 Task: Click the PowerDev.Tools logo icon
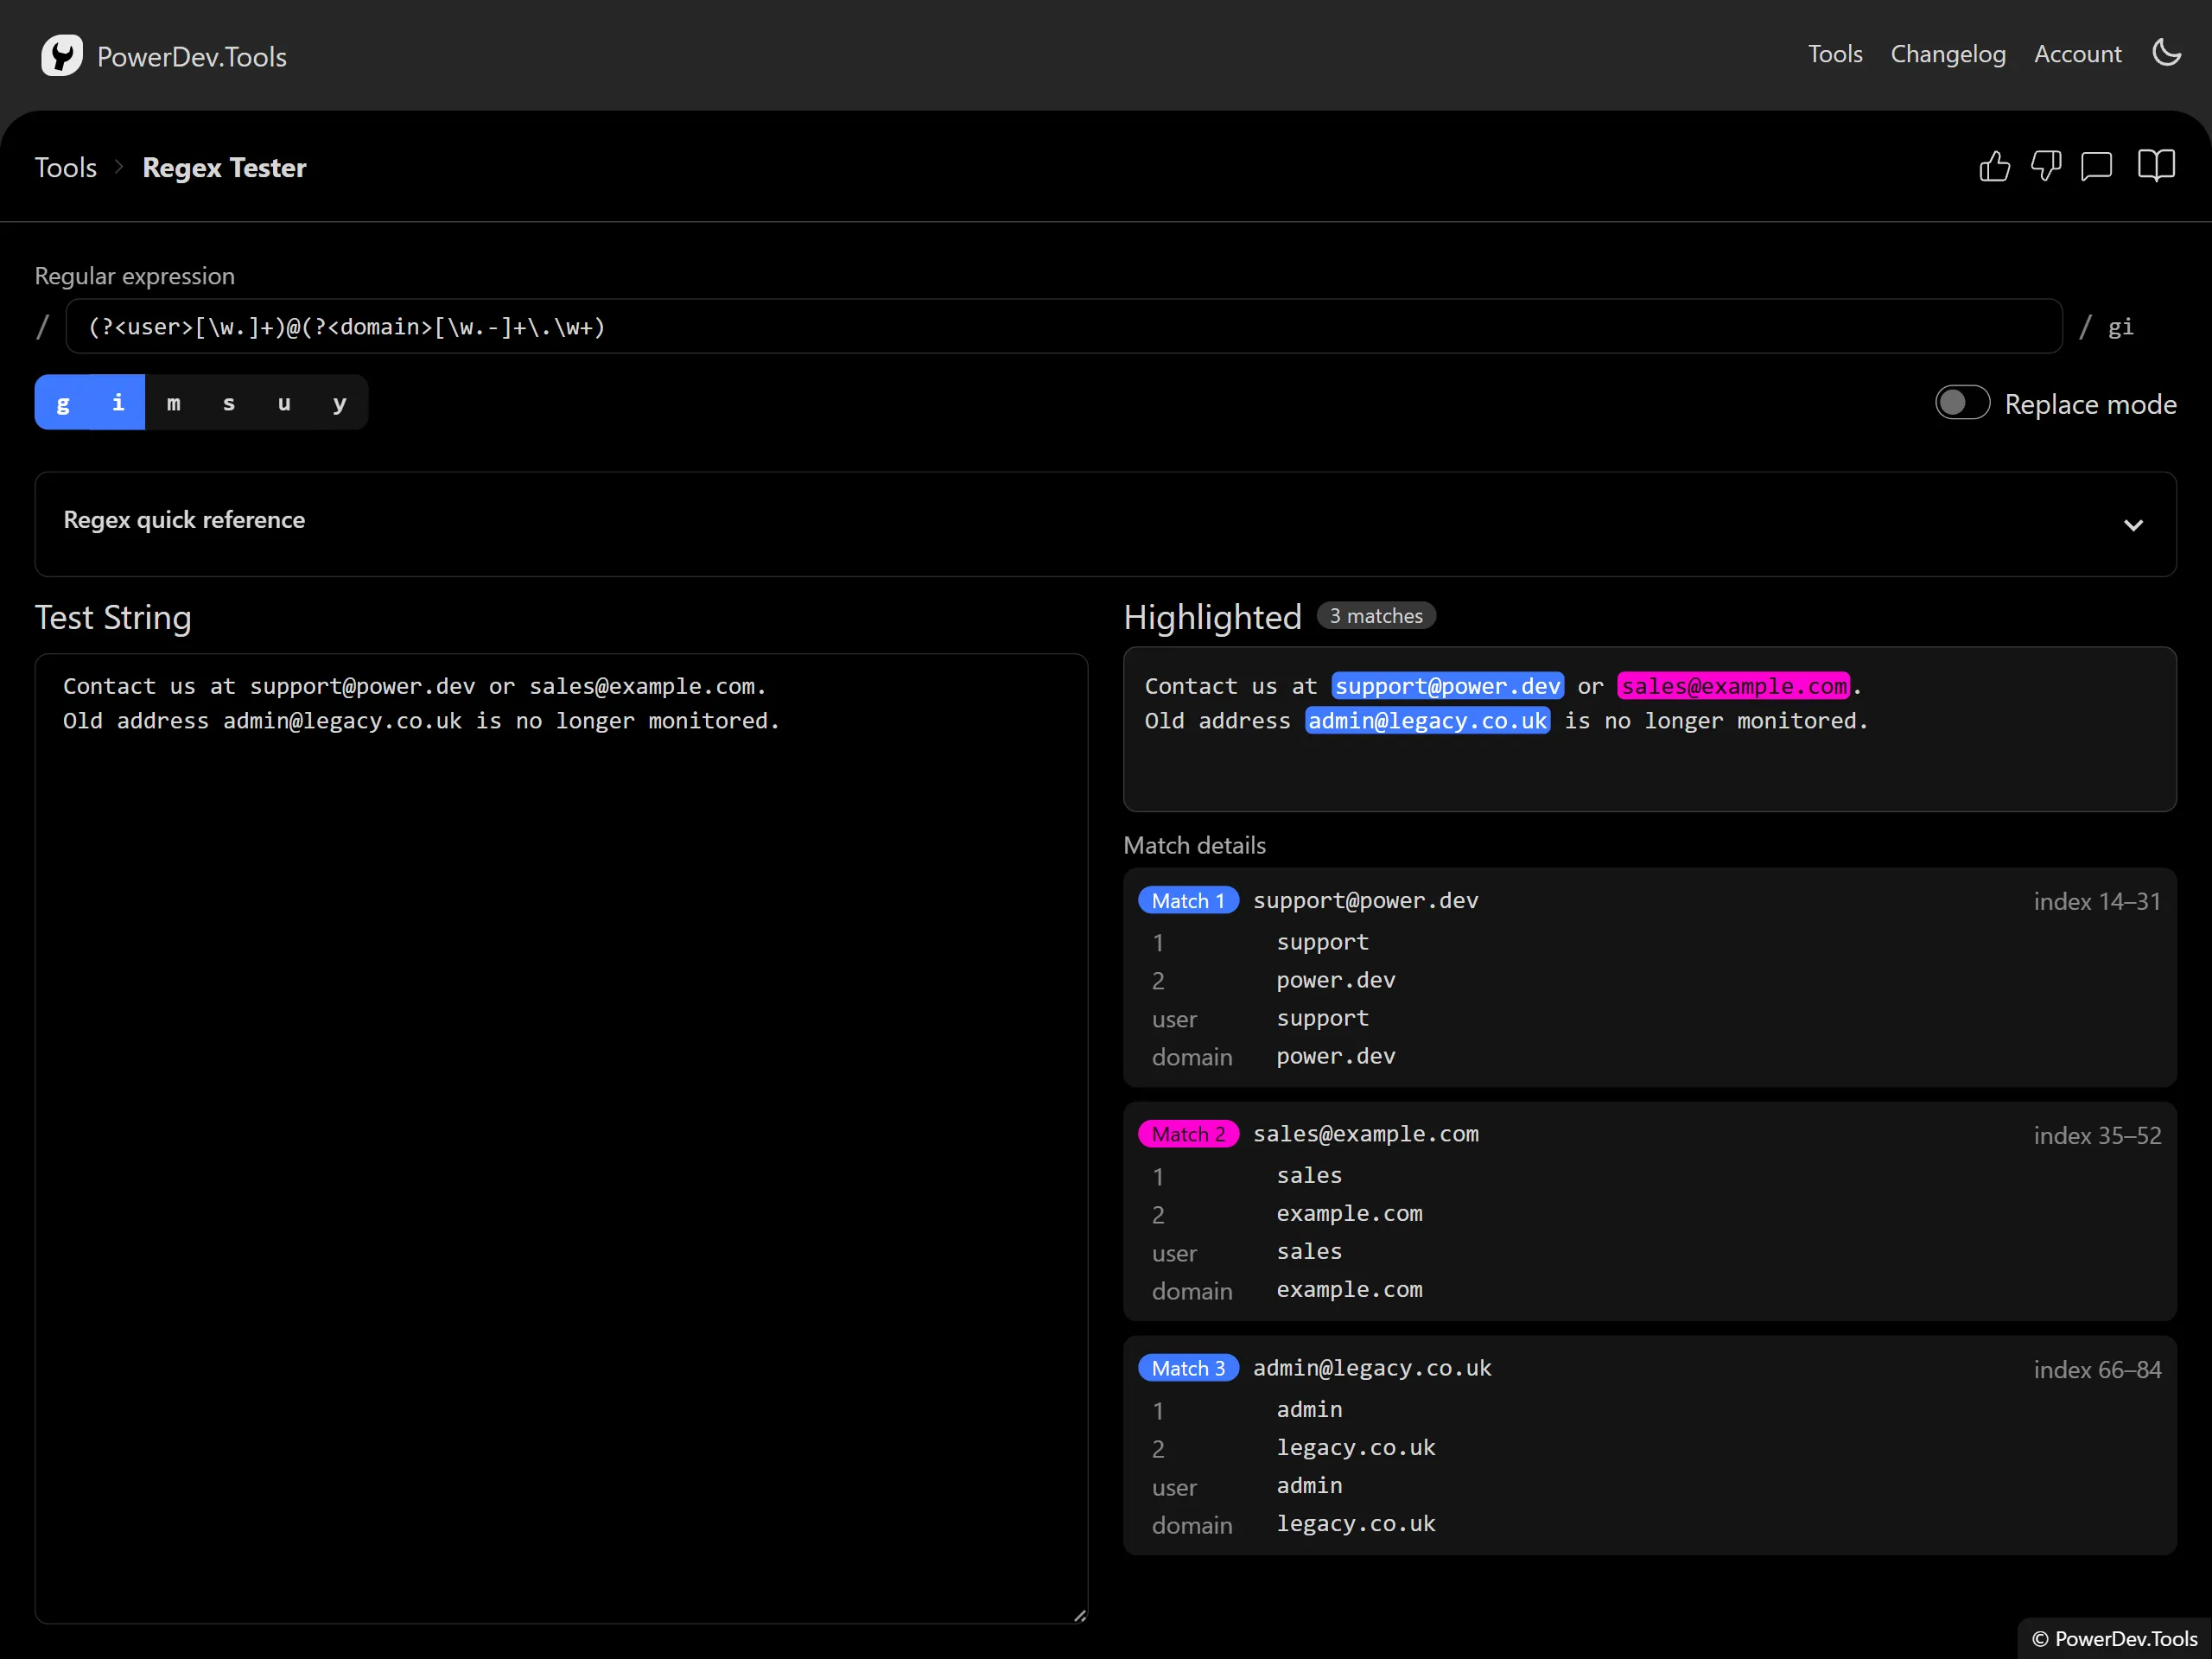pos(61,56)
